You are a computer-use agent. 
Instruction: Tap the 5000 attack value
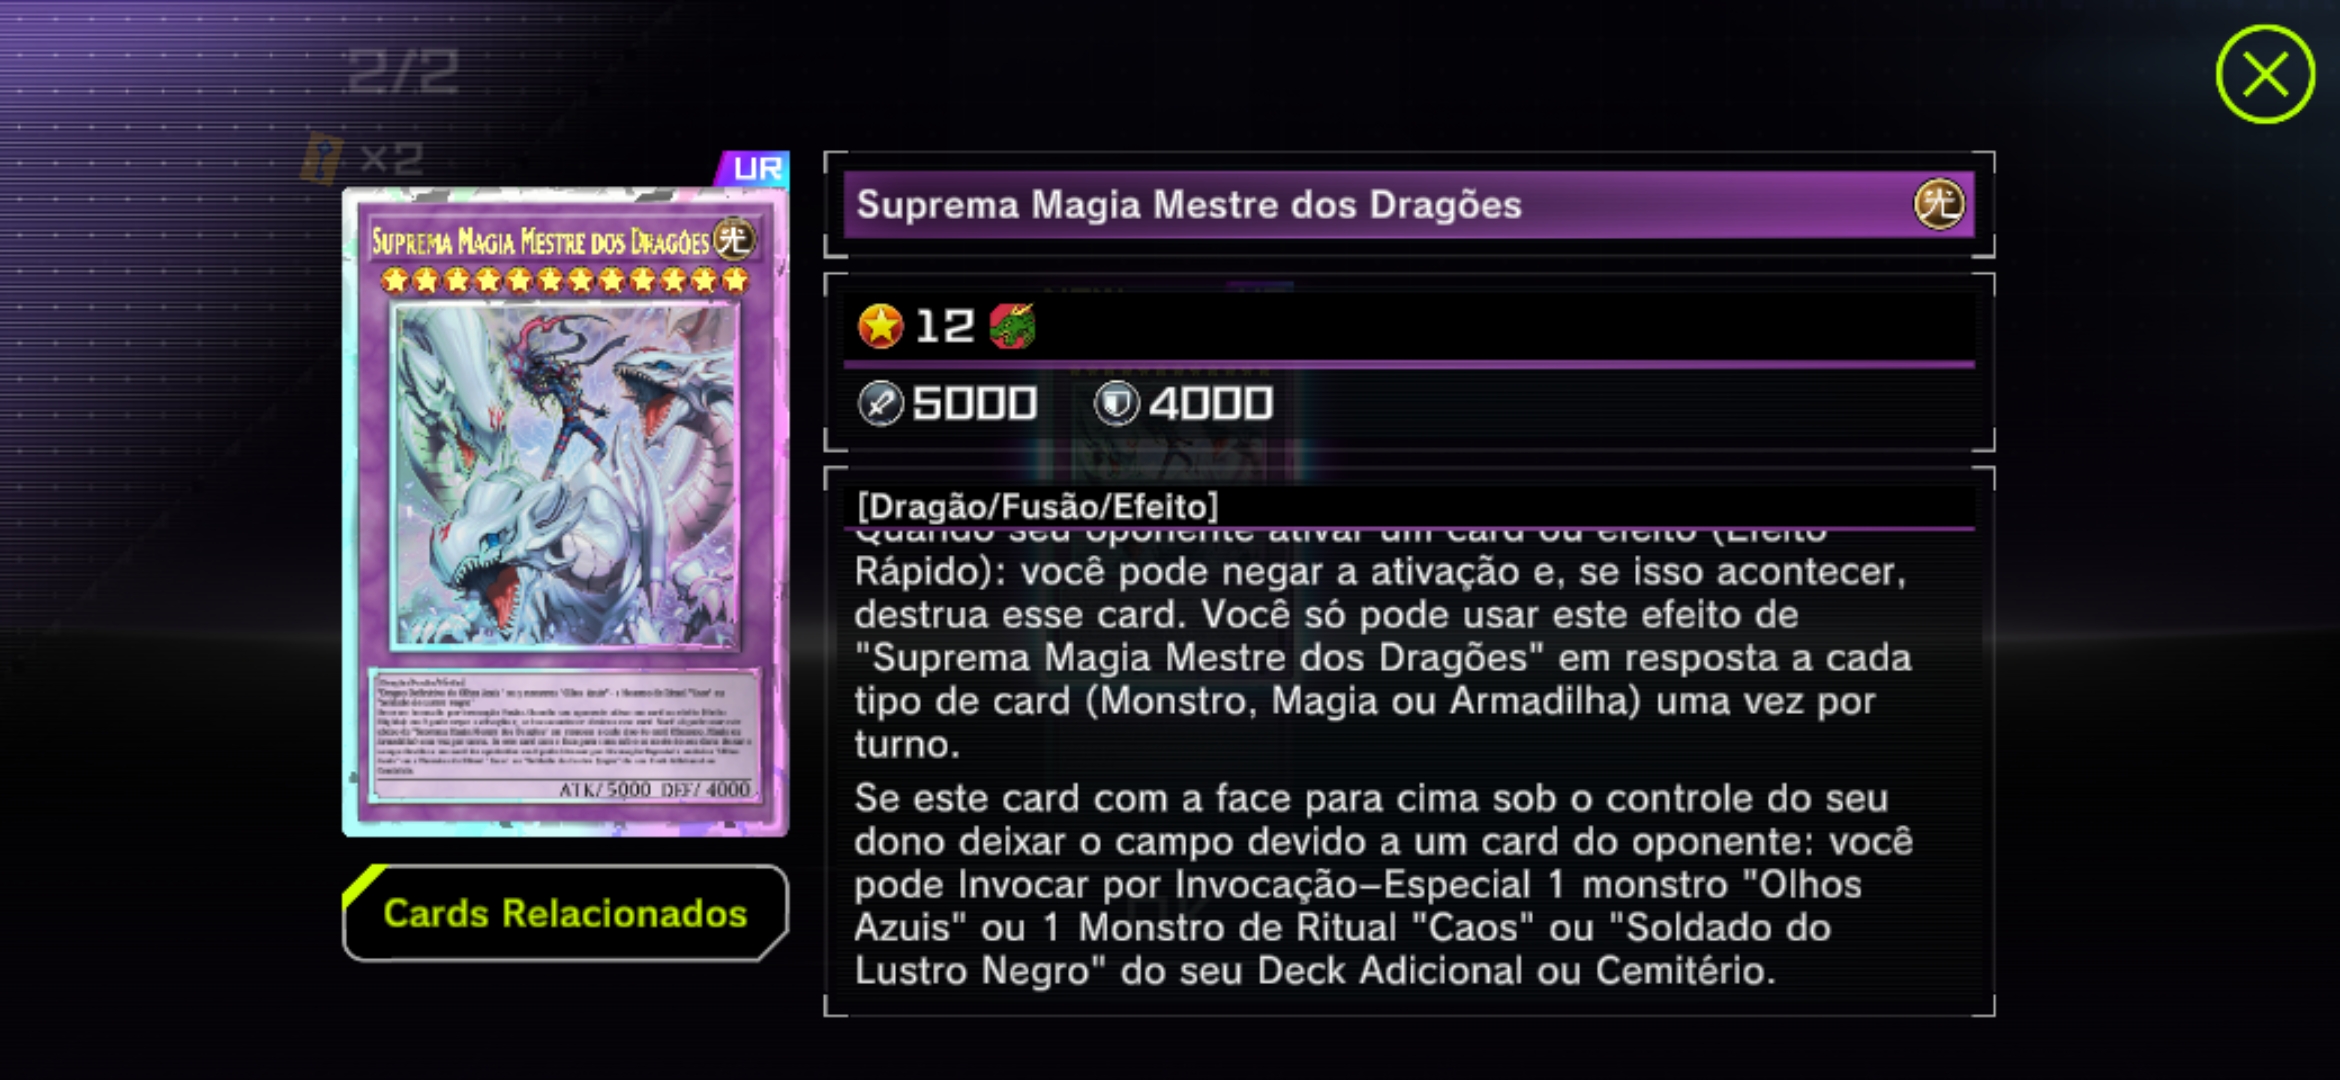974,404
